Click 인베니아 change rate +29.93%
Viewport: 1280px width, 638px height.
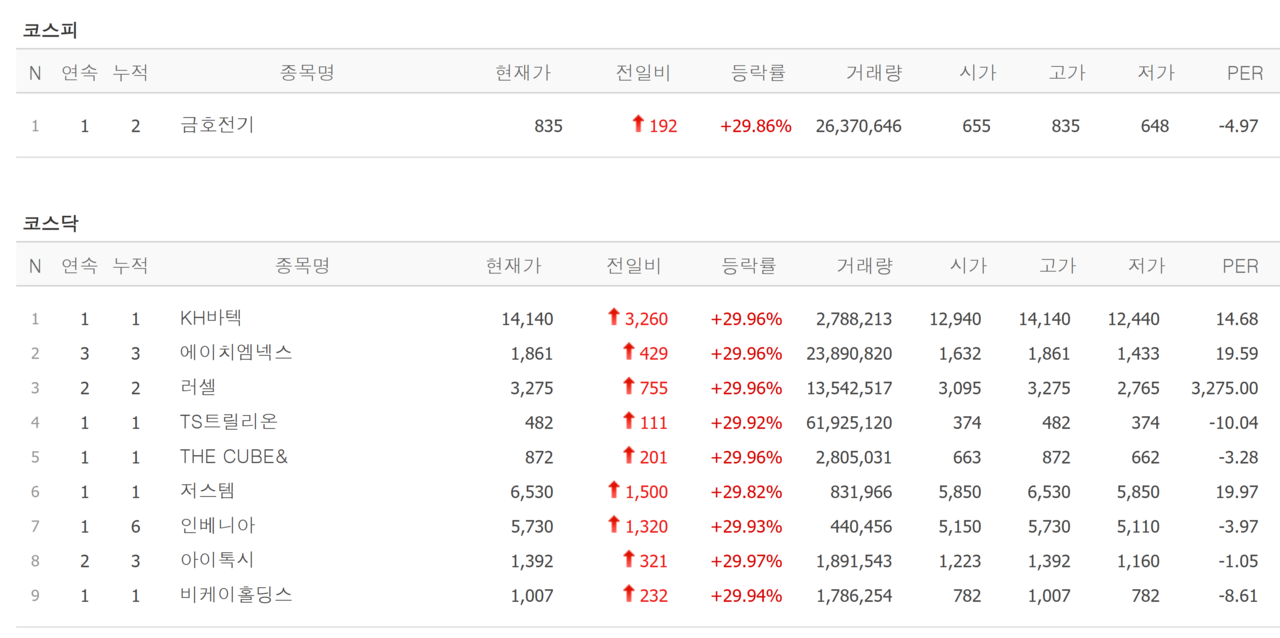pos(746,526)
